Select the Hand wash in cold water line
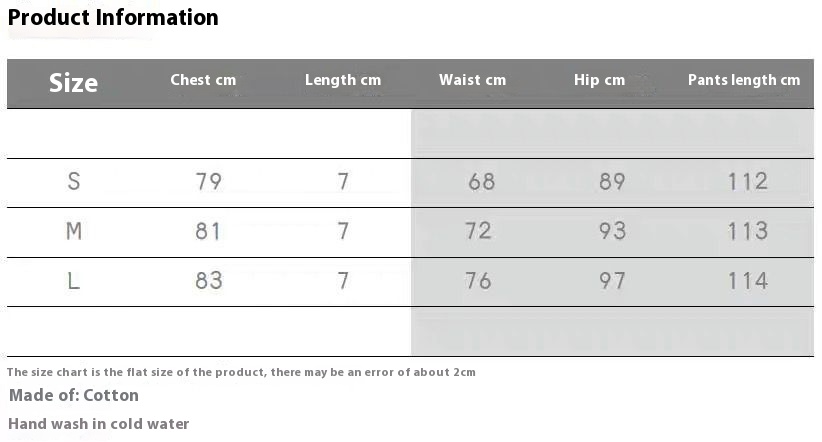This screenshot has height=442, width=822. point(99,424)
